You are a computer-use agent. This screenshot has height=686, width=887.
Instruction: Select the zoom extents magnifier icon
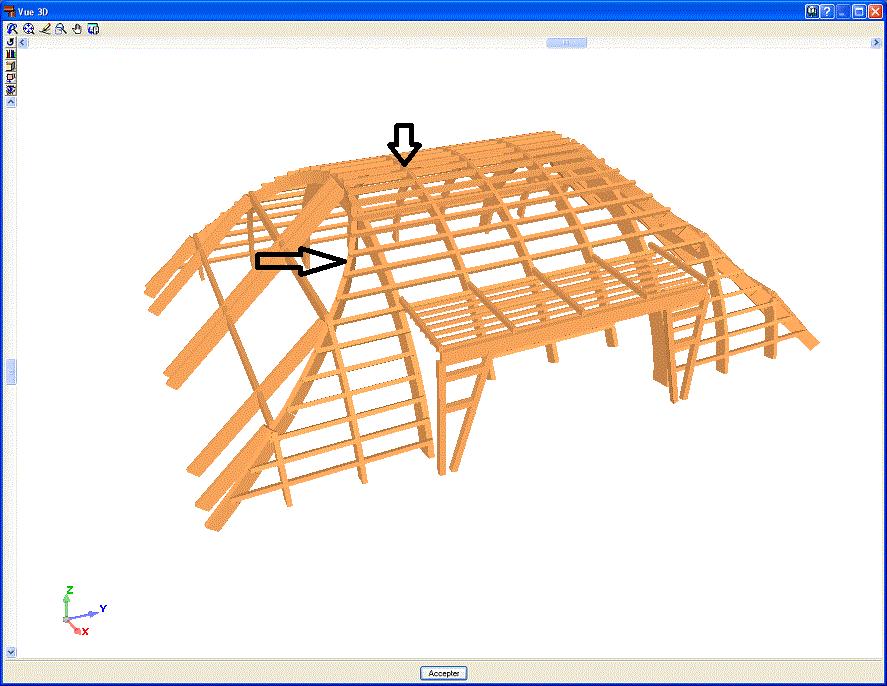(x=28, y=29)
